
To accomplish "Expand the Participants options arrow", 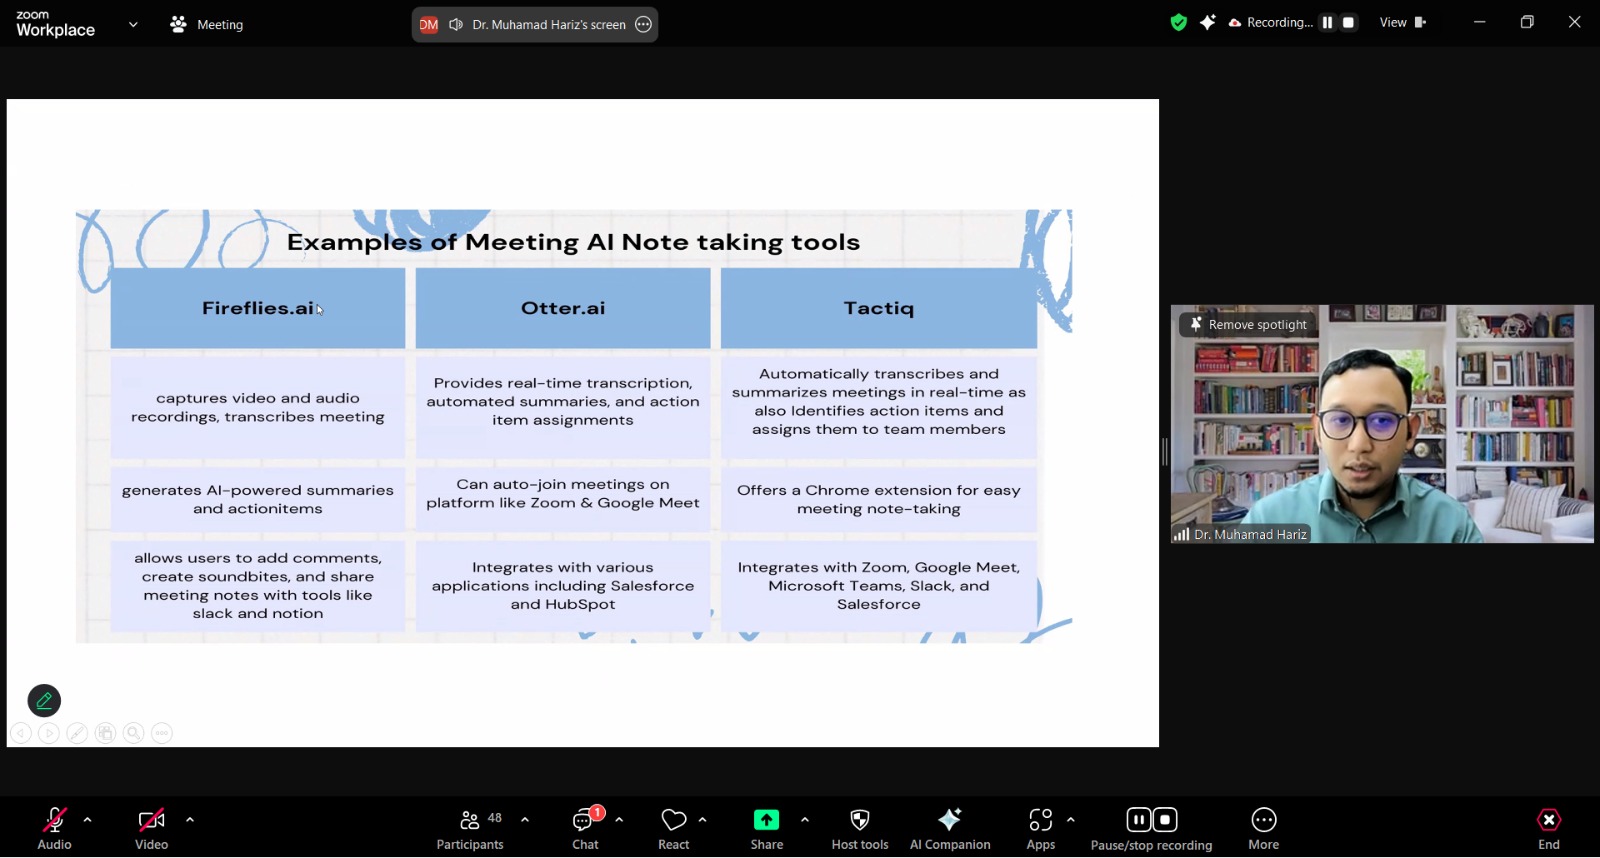I will pos(525,820).
